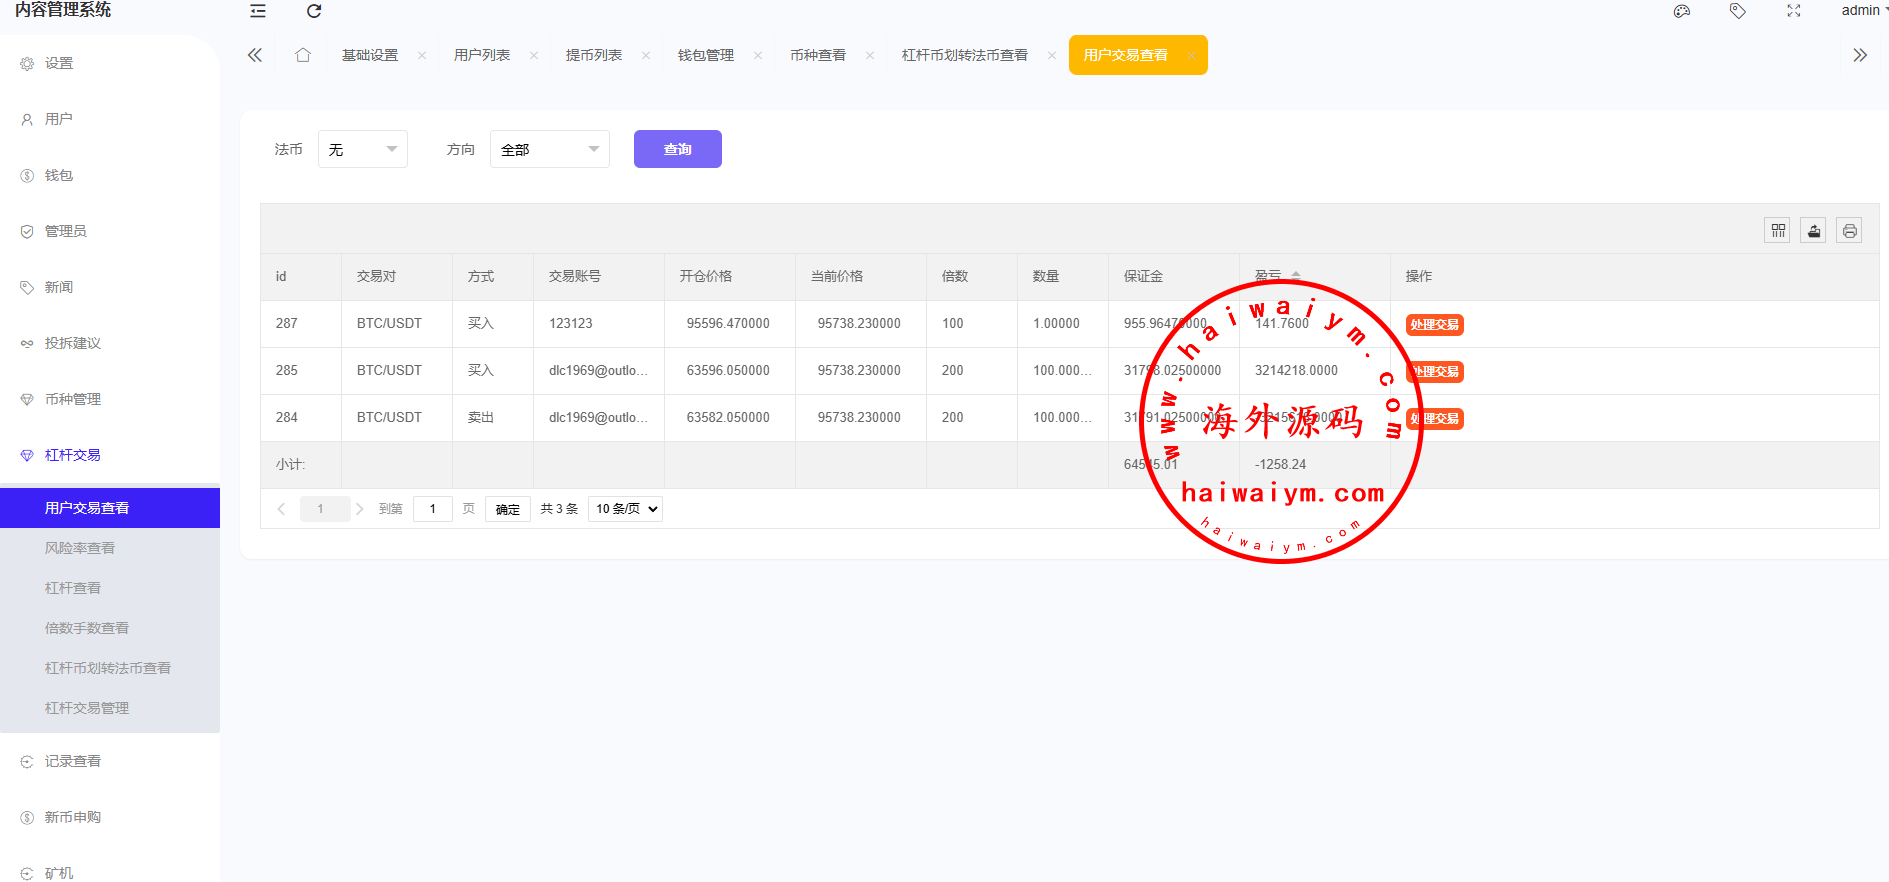Open the 法币 dropdown
This screenshot has width=1889, height=882.
click(362, 149)
